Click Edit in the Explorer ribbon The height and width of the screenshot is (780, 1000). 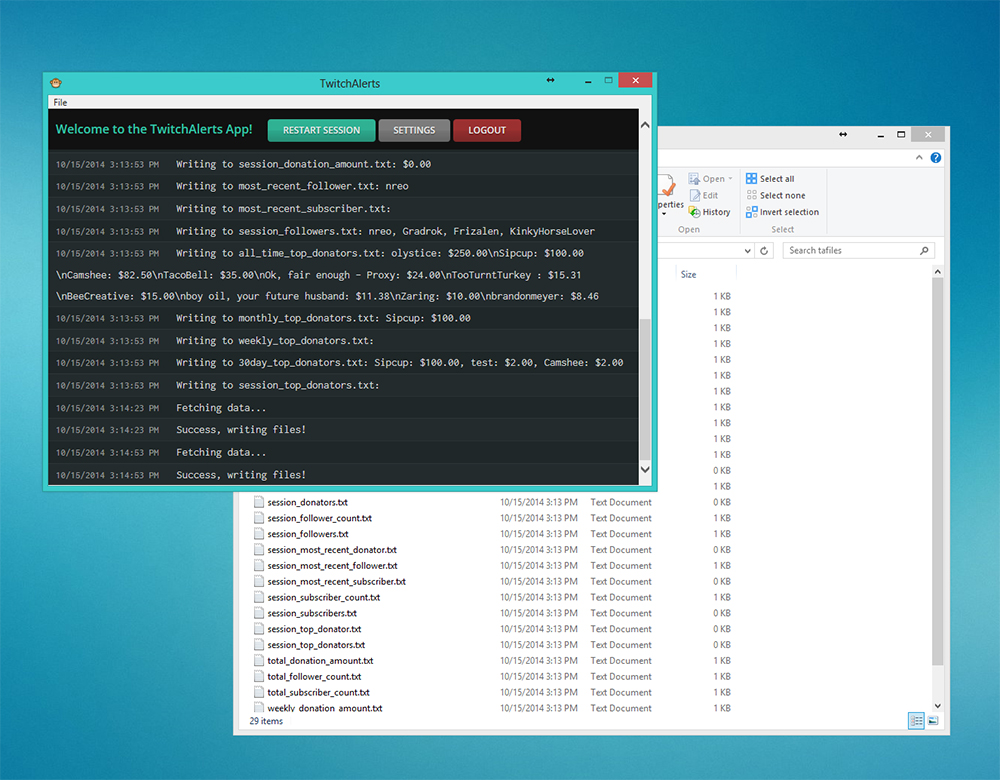pos(703,195)
